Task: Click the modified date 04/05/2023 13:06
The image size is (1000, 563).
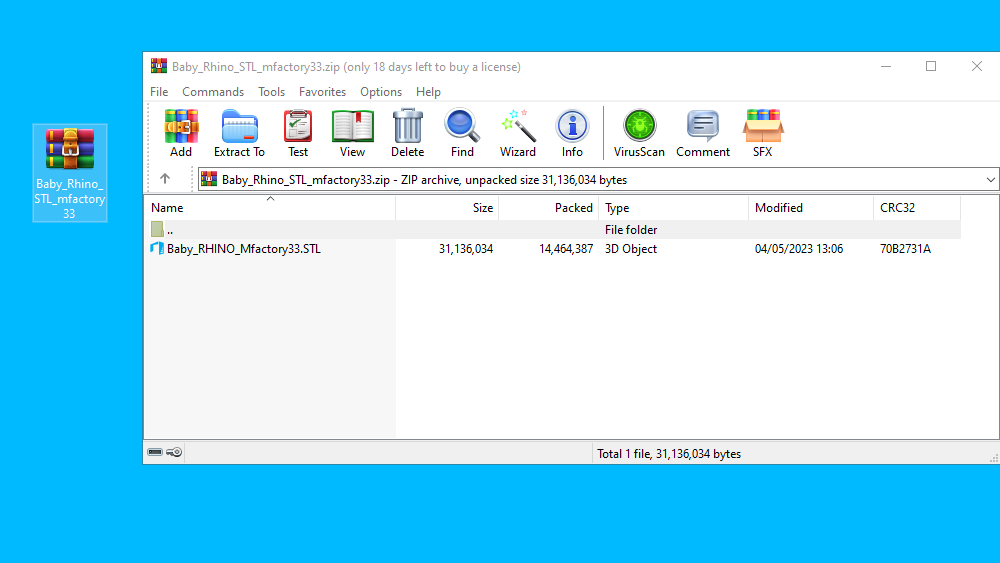Action: click(798, 249)
